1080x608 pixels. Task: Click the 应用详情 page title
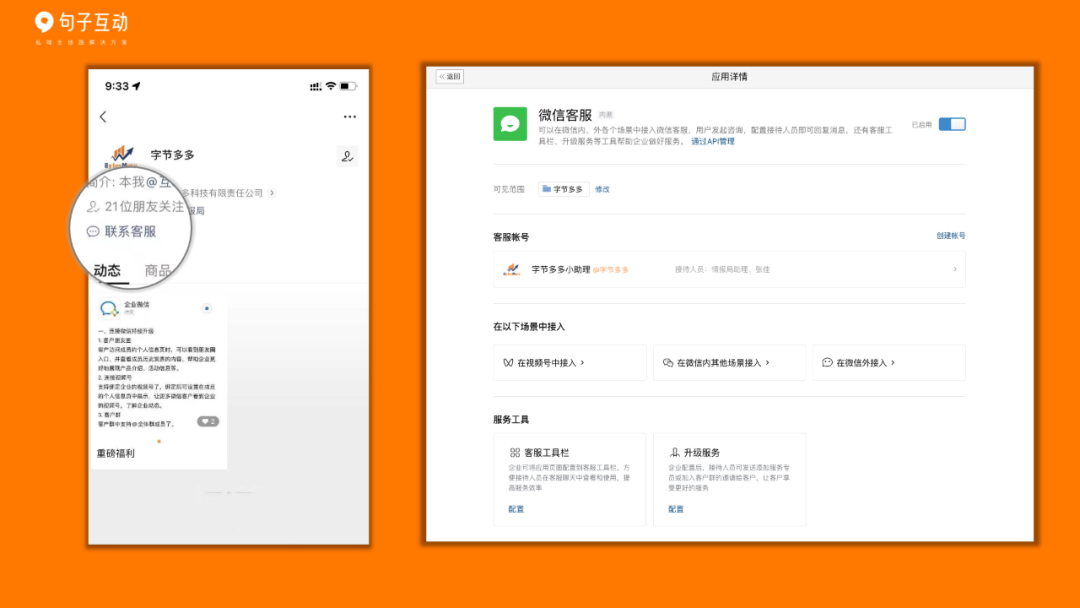tap(729, 76)
